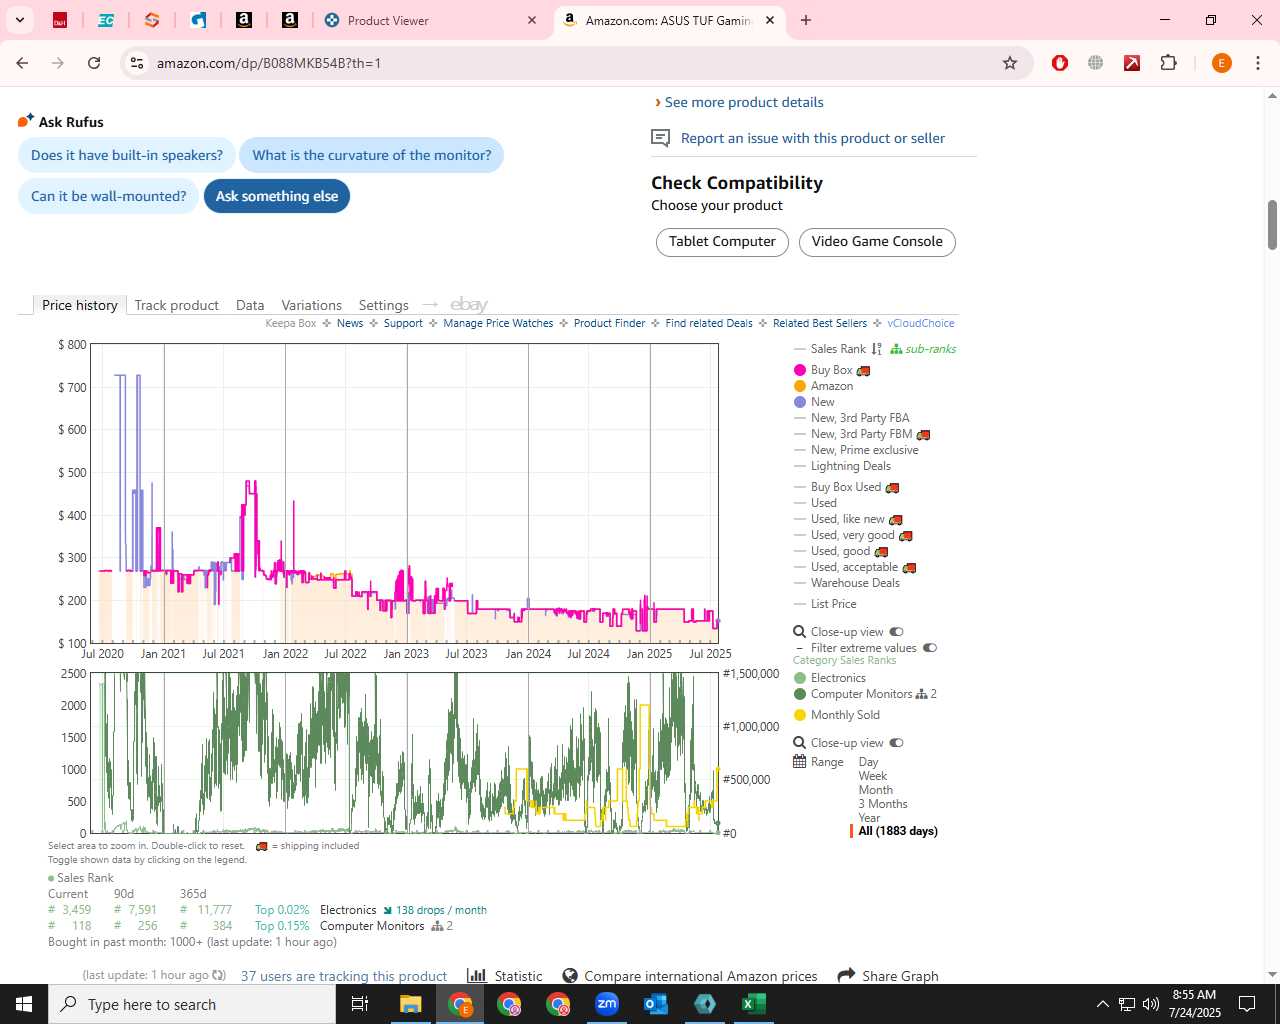
Task: Click the Statistic bar chart icon
Action: point(477,976)
